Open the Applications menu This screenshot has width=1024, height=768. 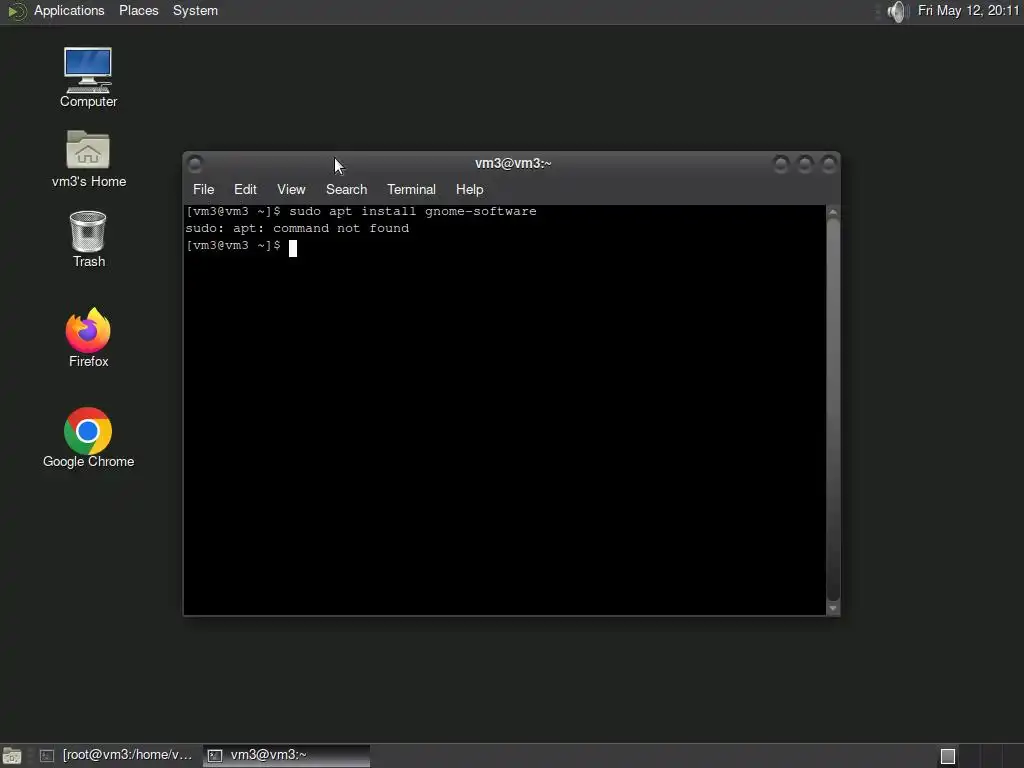click(69, 11)
